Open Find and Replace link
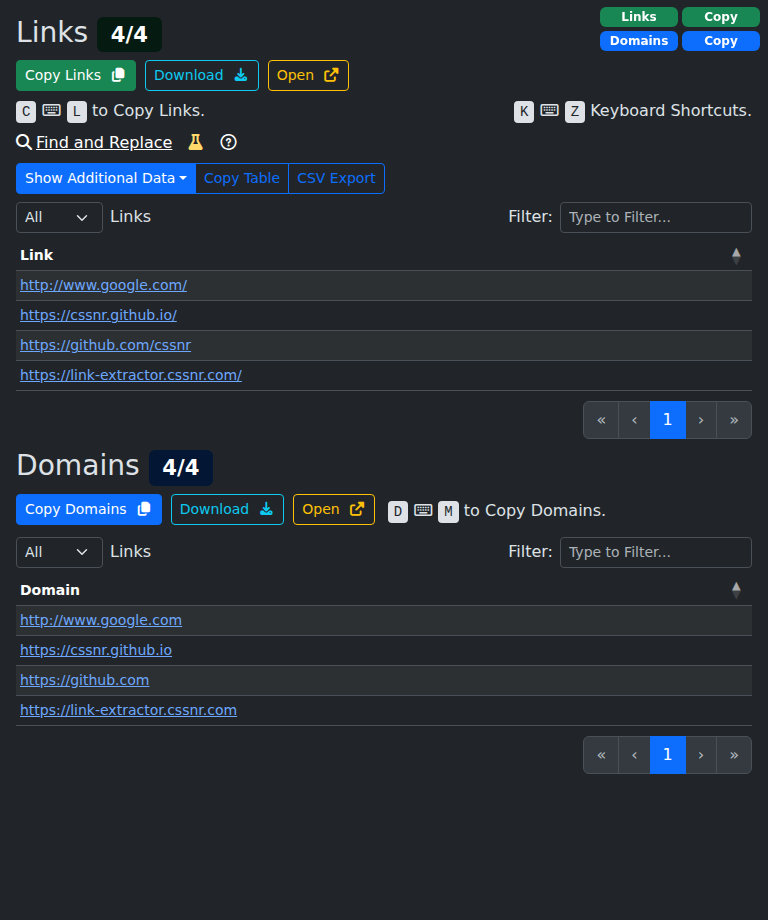The image size is (768, 920). point(104,142)
